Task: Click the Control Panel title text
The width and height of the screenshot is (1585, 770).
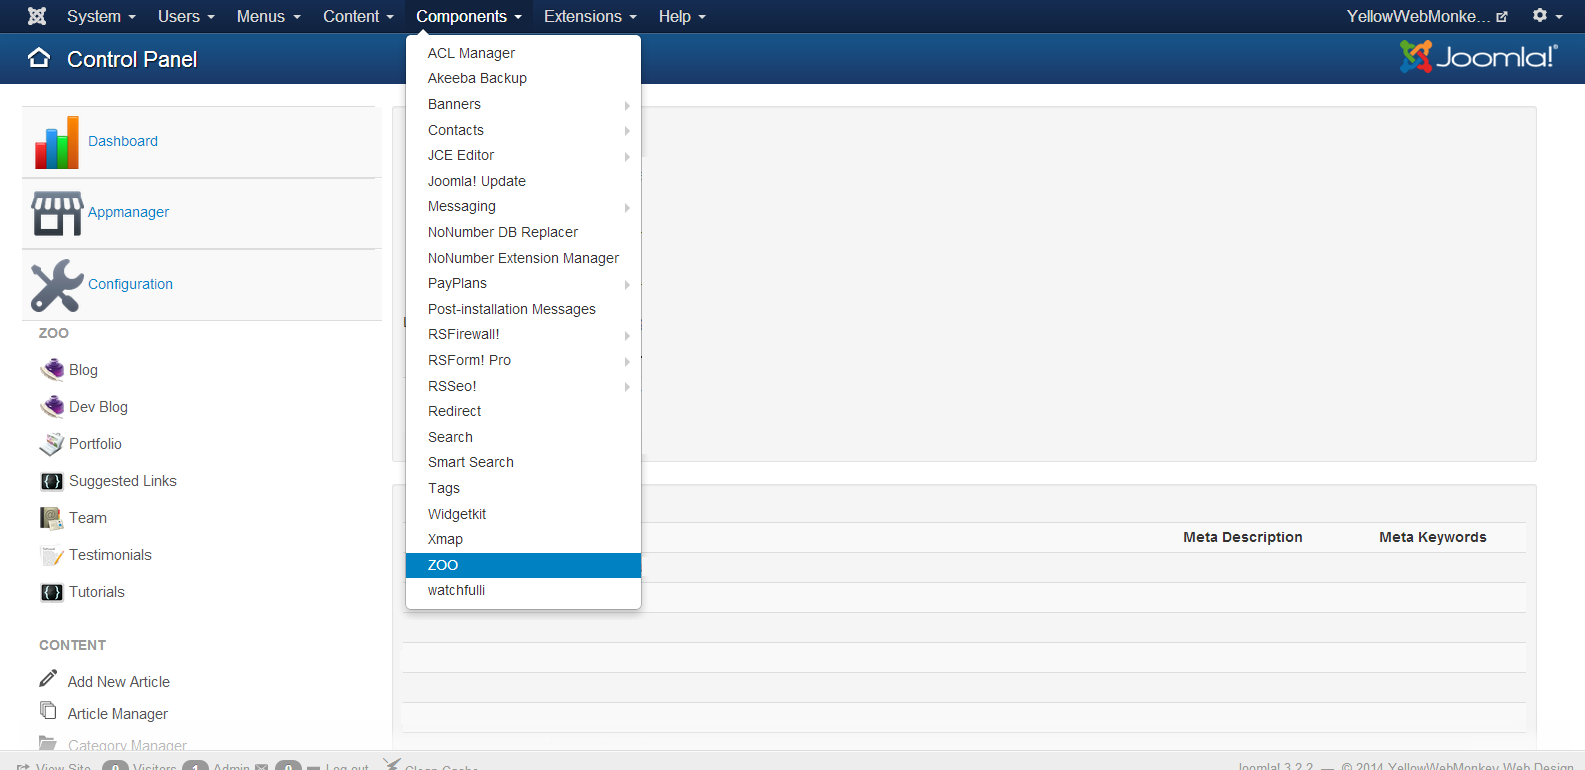Action: pyautogui.click(x=132, y=59)
